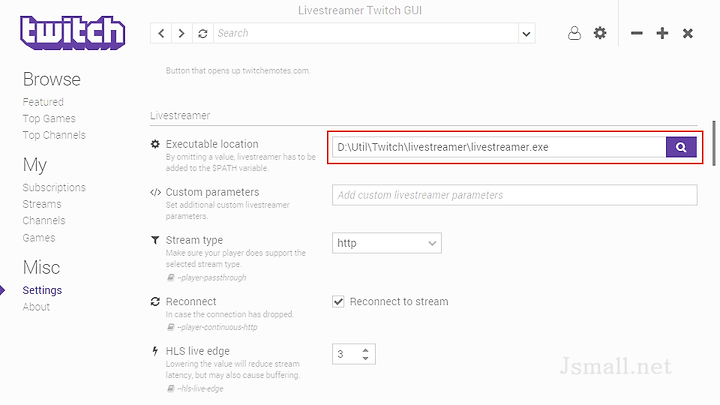Click the Custom parameters input field

pyautogui.click(x=515, y=195)
